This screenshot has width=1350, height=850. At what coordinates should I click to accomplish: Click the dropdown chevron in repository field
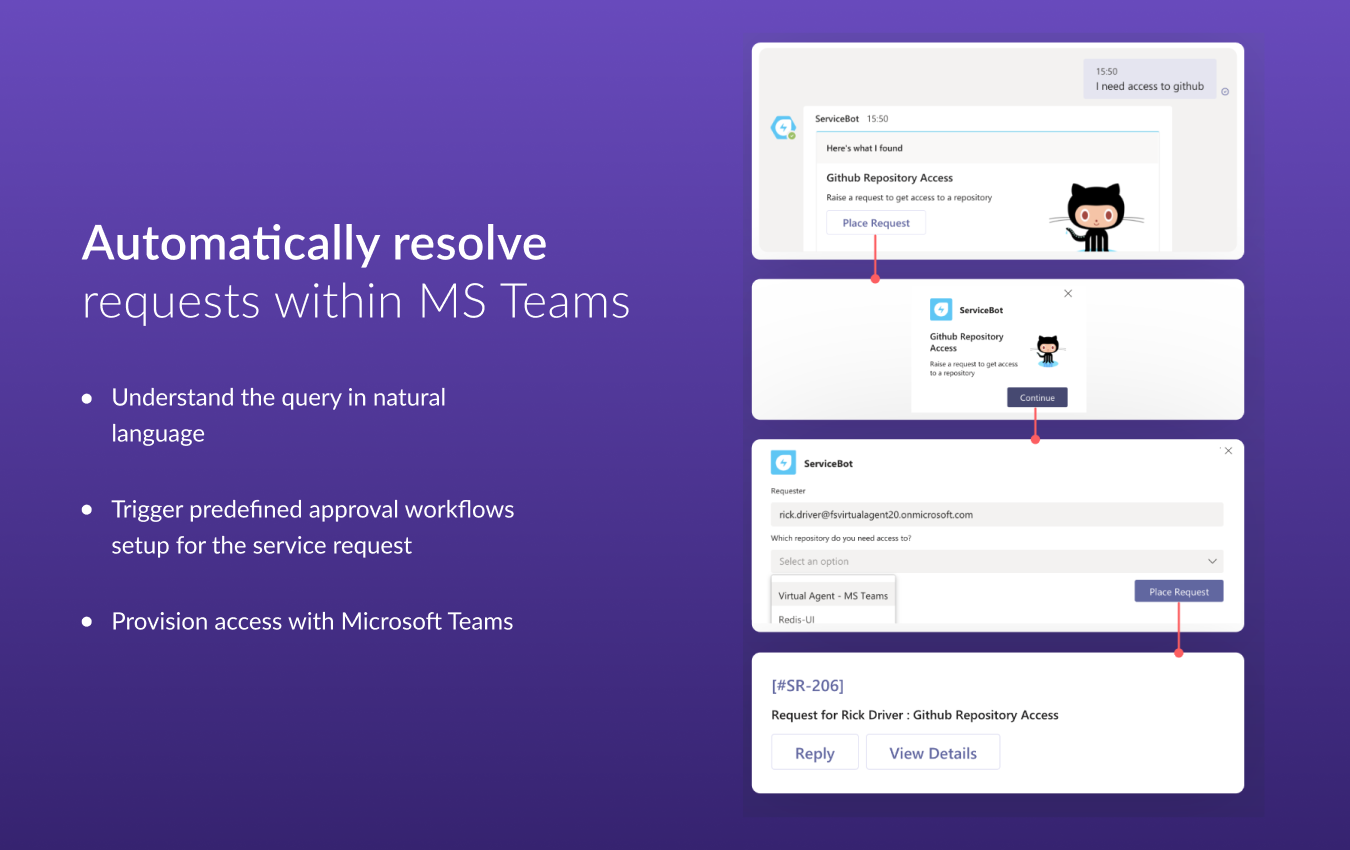(x=1212, y=561)
